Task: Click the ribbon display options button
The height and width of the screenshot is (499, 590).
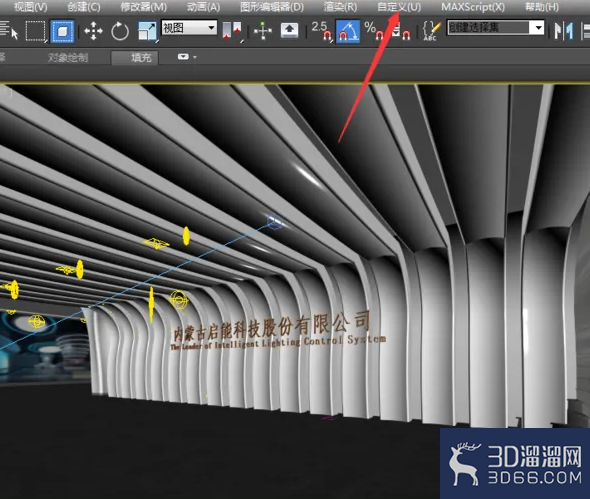Action: [187, 57]
